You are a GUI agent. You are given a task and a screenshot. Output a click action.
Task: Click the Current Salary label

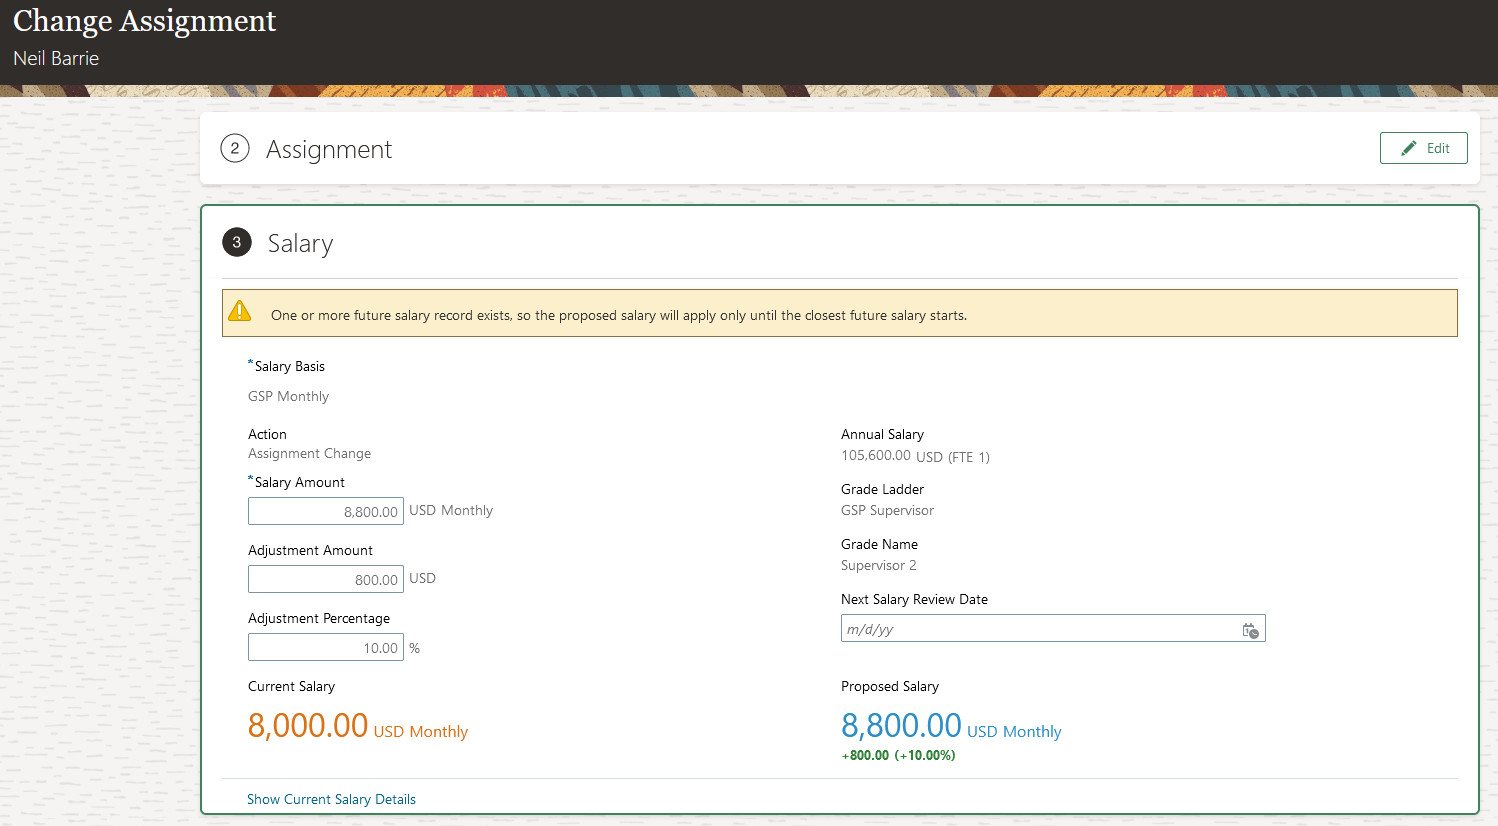[291, 686]
